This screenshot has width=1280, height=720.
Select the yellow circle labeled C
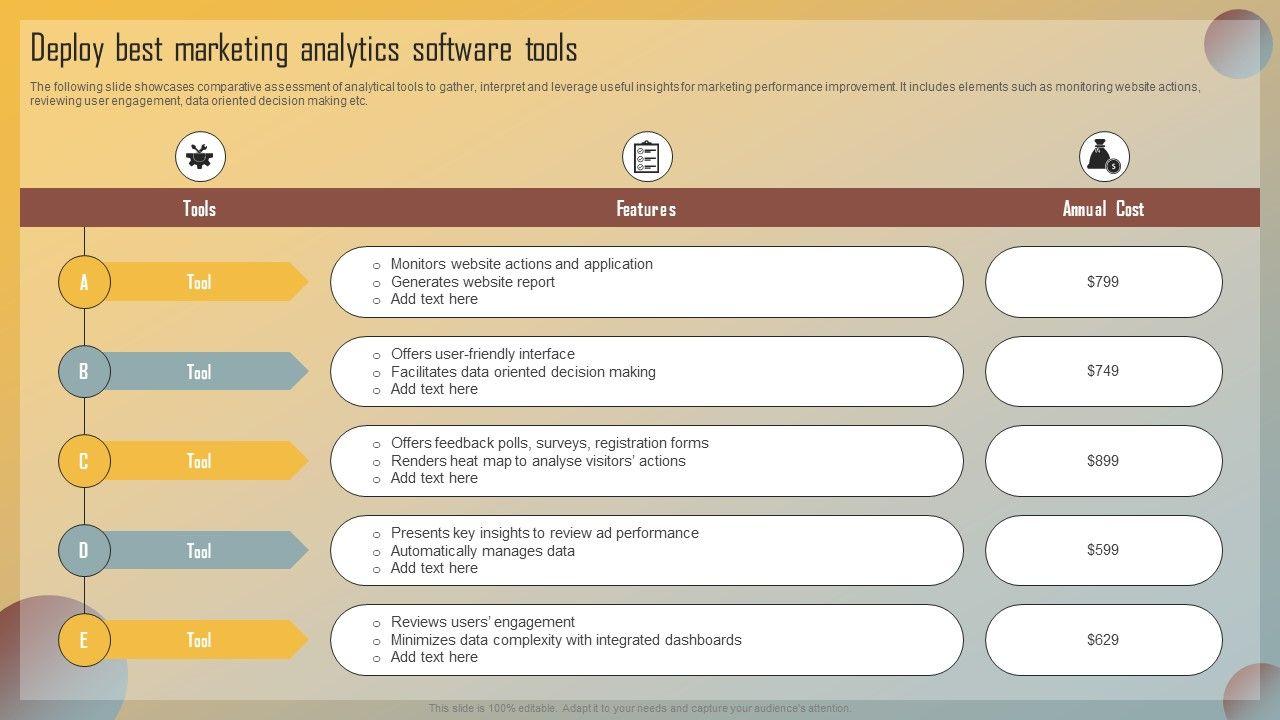click(84, 461)
